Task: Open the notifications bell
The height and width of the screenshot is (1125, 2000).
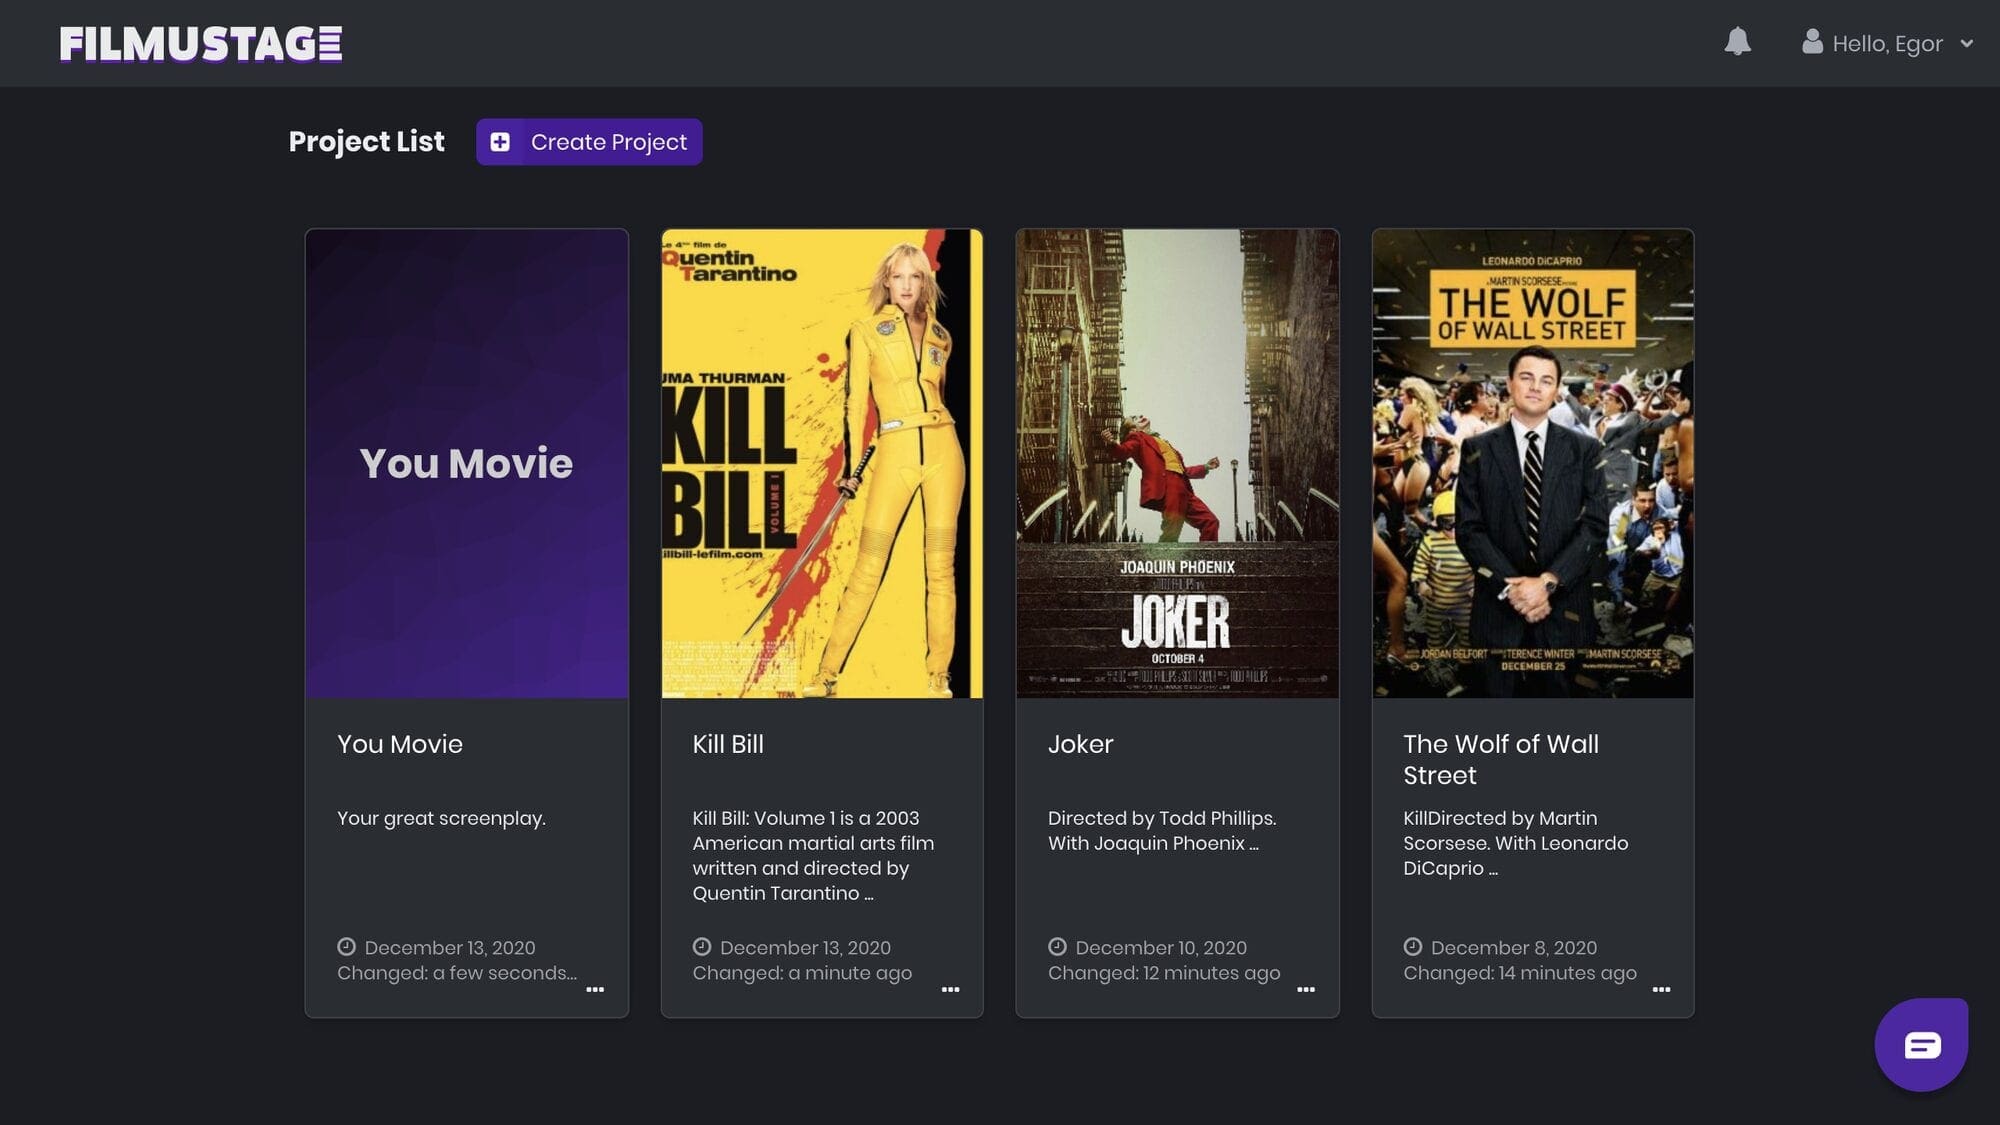Action: point(1737,42)
